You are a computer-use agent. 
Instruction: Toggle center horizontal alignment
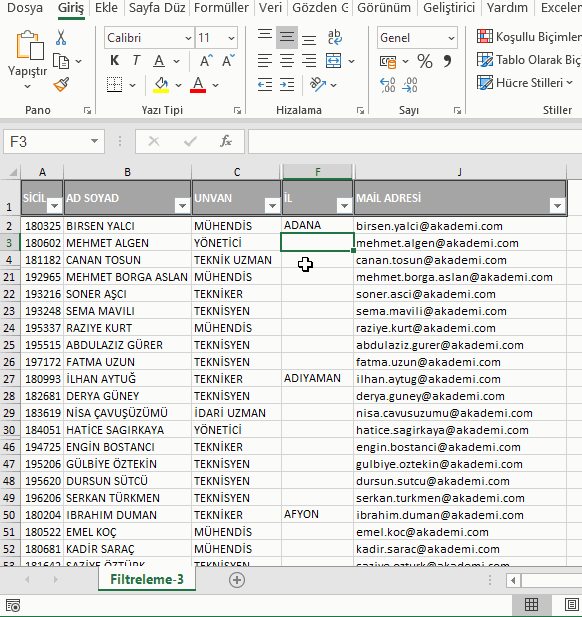point(287,61)
